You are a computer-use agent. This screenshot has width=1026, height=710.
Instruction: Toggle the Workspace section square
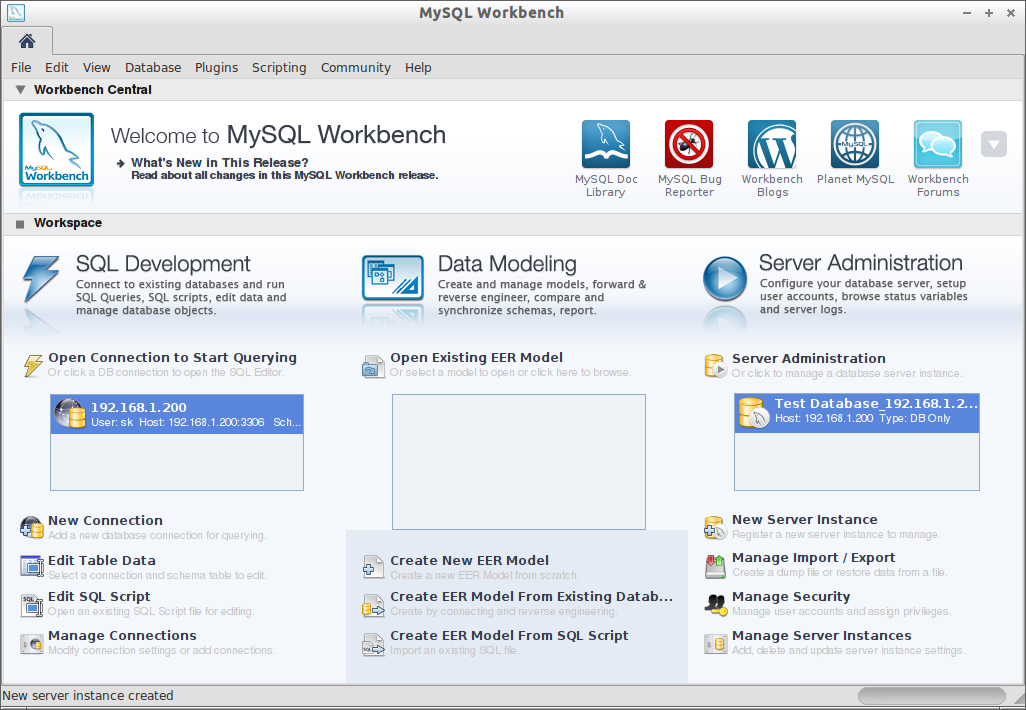20,224
